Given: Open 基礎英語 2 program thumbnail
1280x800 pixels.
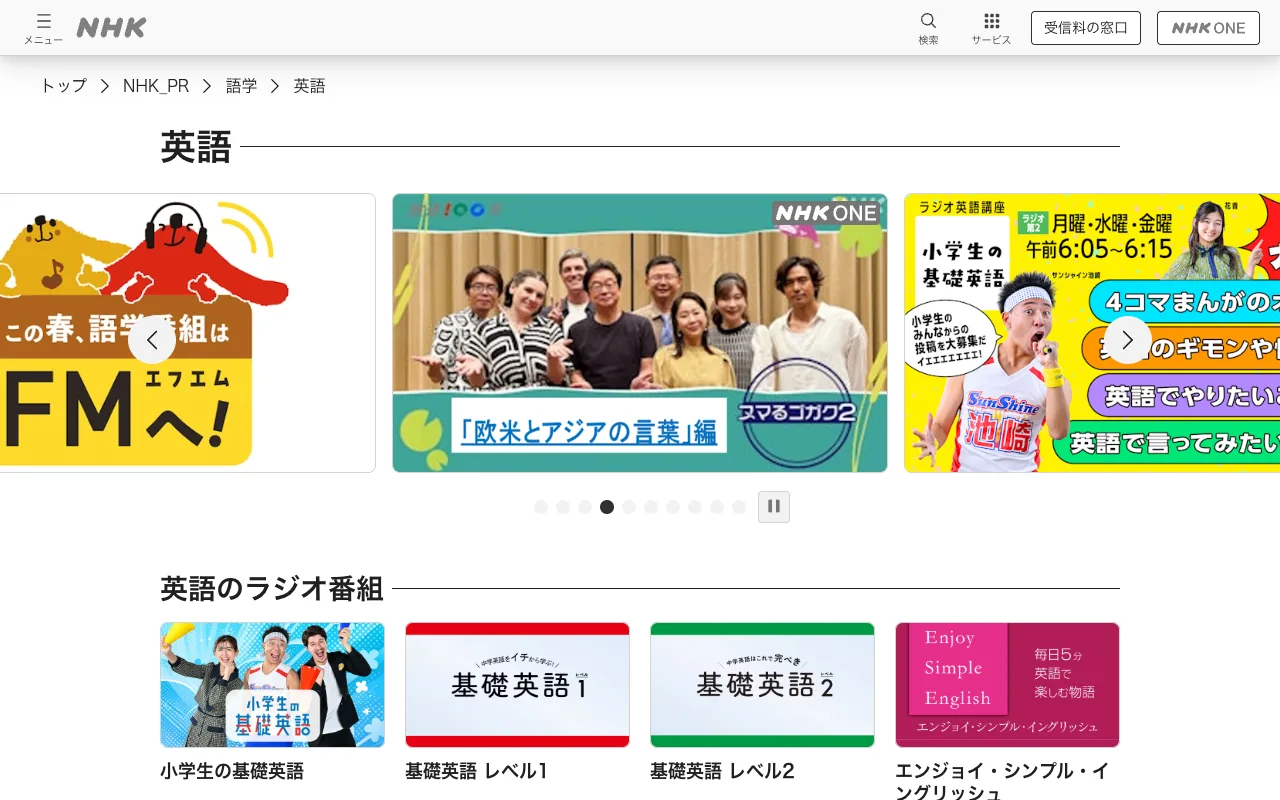Looking at the screenshot, I should 762,685.
